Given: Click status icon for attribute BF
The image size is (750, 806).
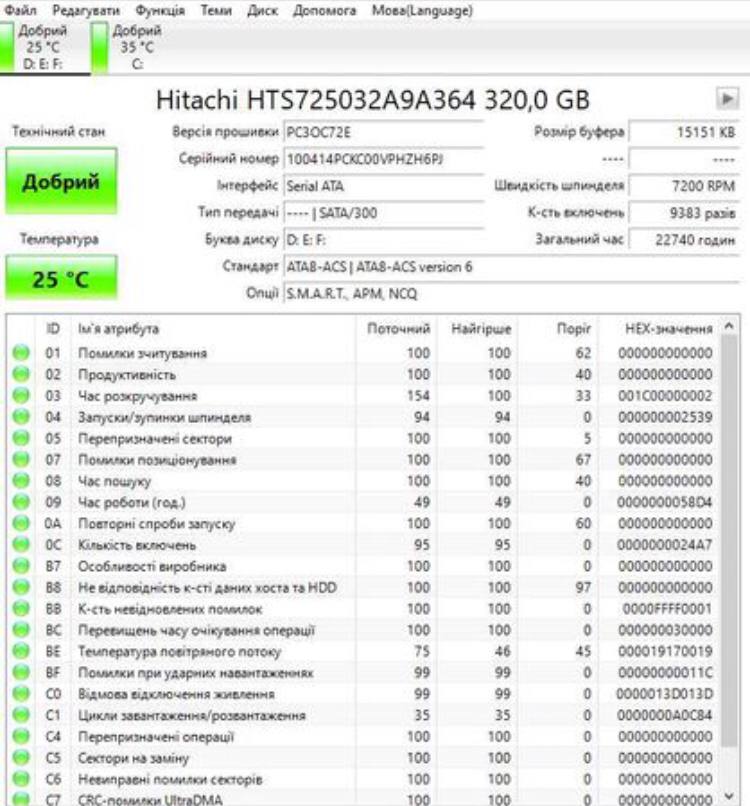Looking at the screenshot, I should coord(21,672).
